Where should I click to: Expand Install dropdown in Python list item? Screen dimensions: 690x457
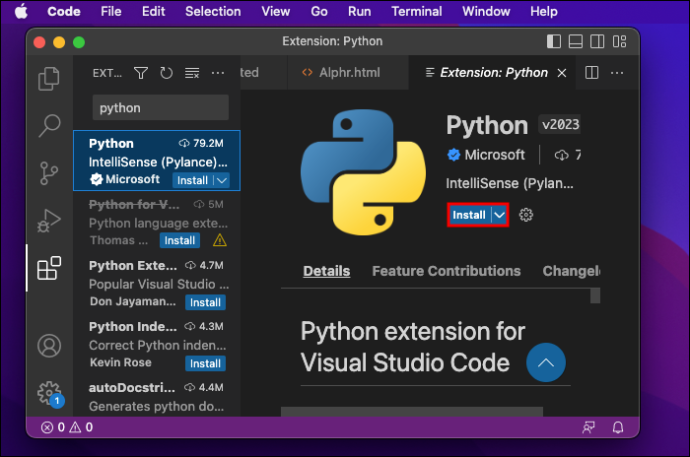(x=222, y=180)
